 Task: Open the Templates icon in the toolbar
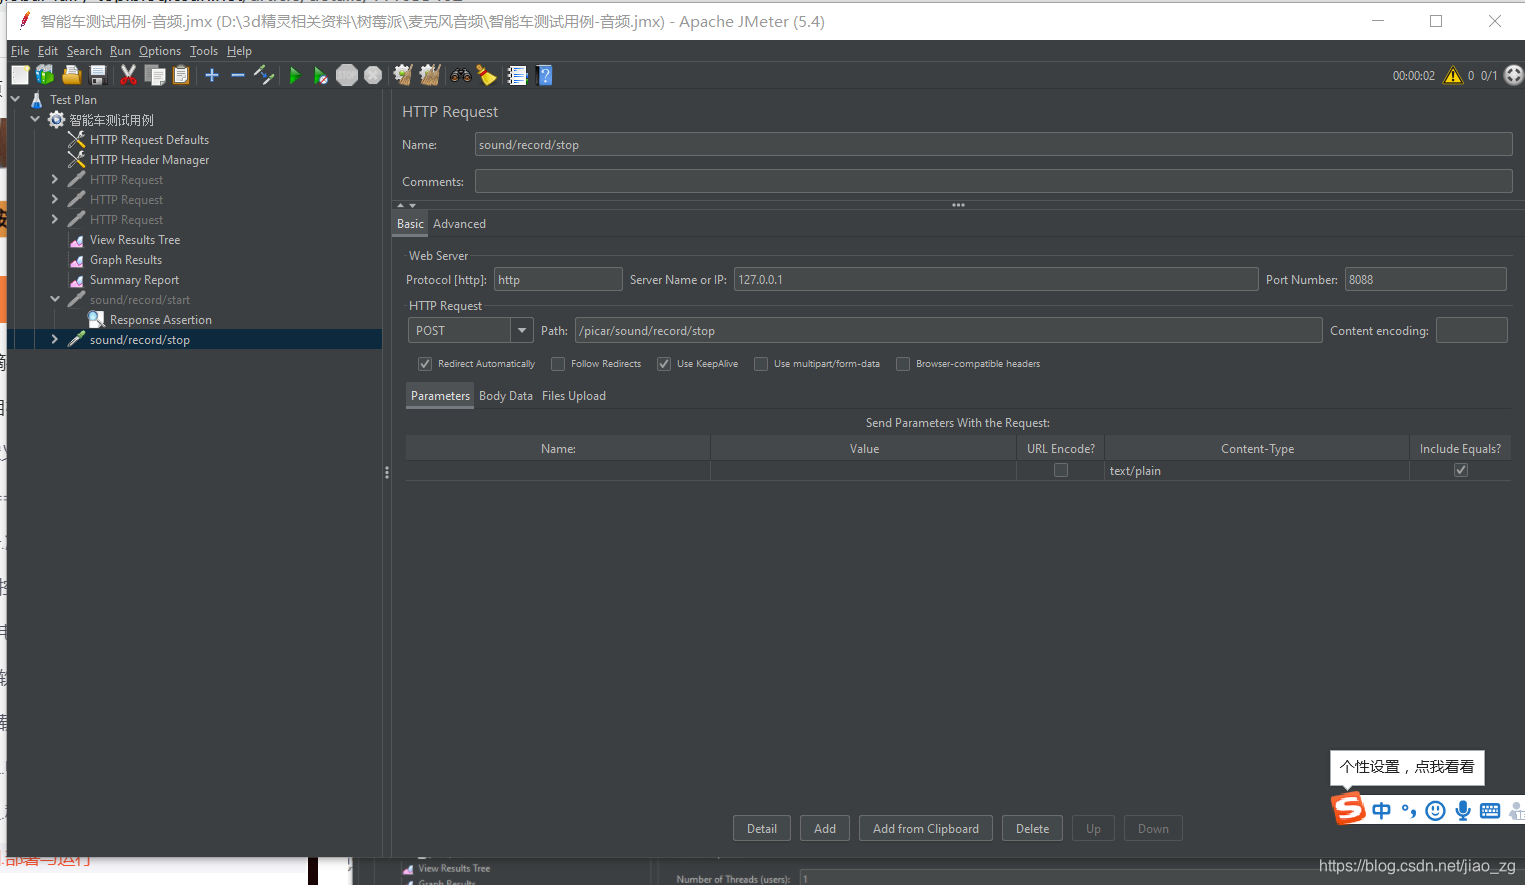[x=45, y=75]
